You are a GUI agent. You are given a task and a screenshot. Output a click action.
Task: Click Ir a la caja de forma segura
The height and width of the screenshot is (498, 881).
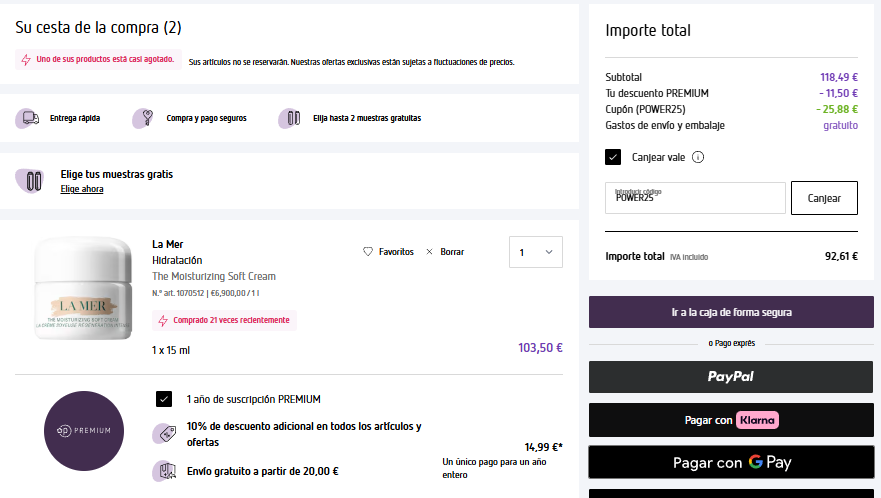(x=732, y=312)
